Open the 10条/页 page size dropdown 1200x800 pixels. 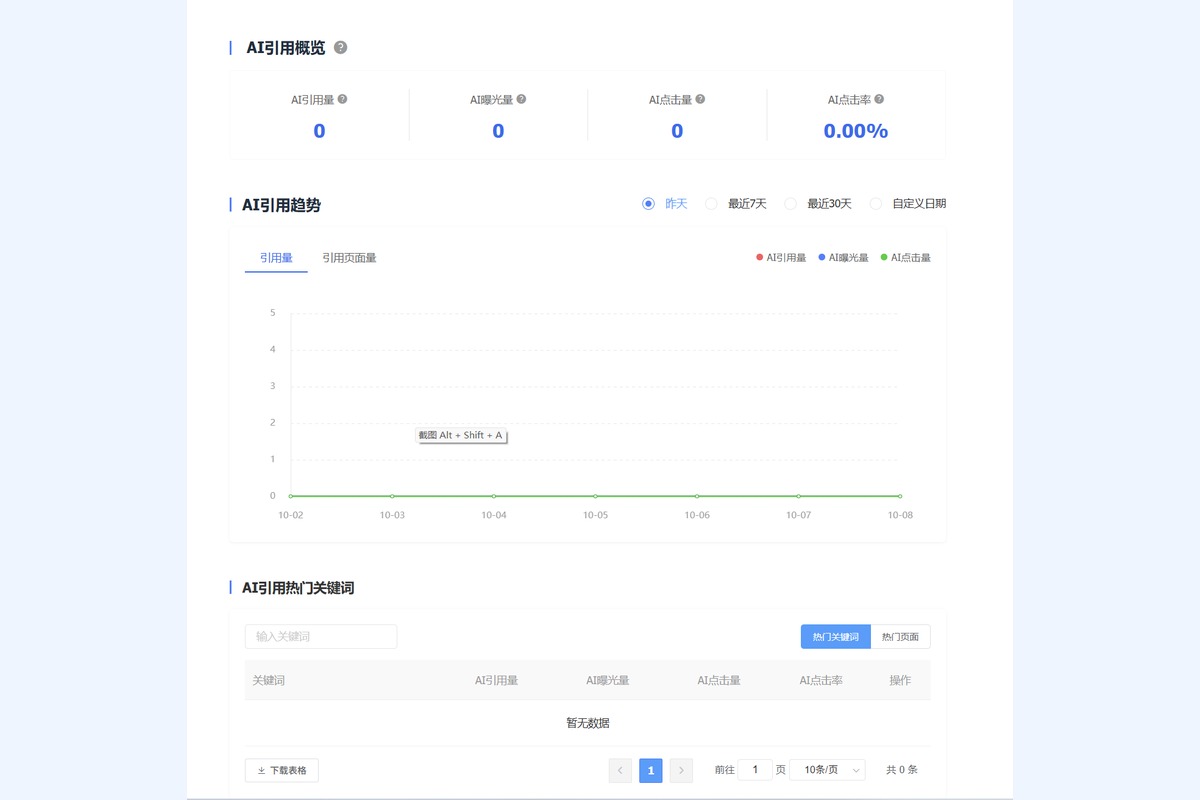tap(827, 770)
